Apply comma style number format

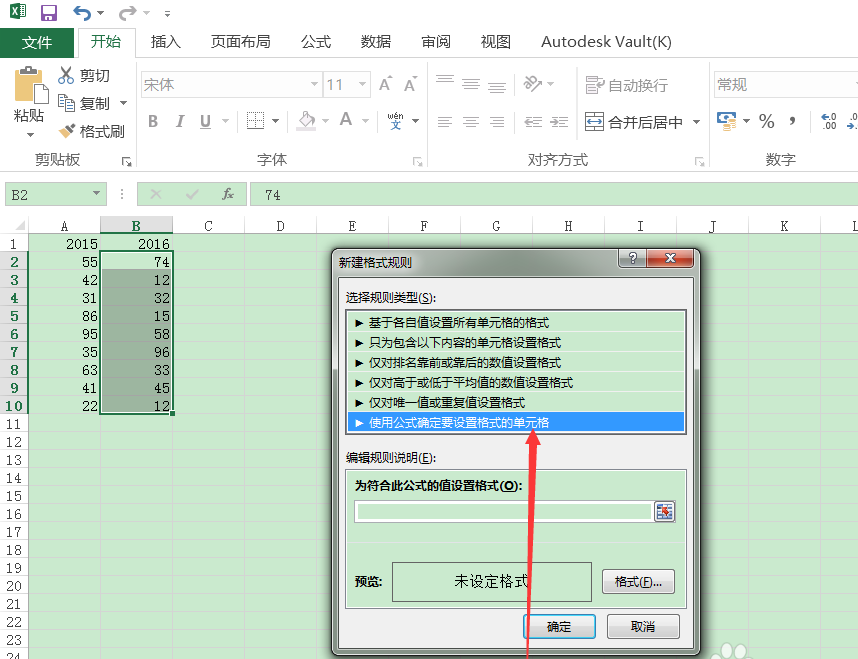point(792,121)
